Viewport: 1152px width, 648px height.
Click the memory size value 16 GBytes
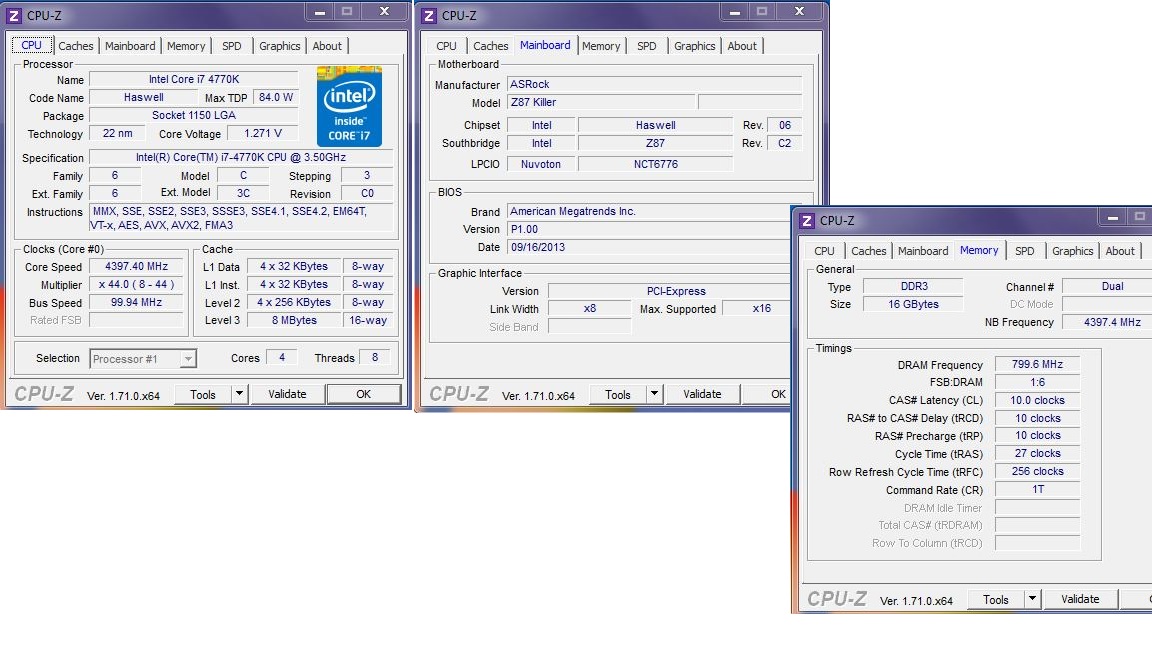click(914, 304)
